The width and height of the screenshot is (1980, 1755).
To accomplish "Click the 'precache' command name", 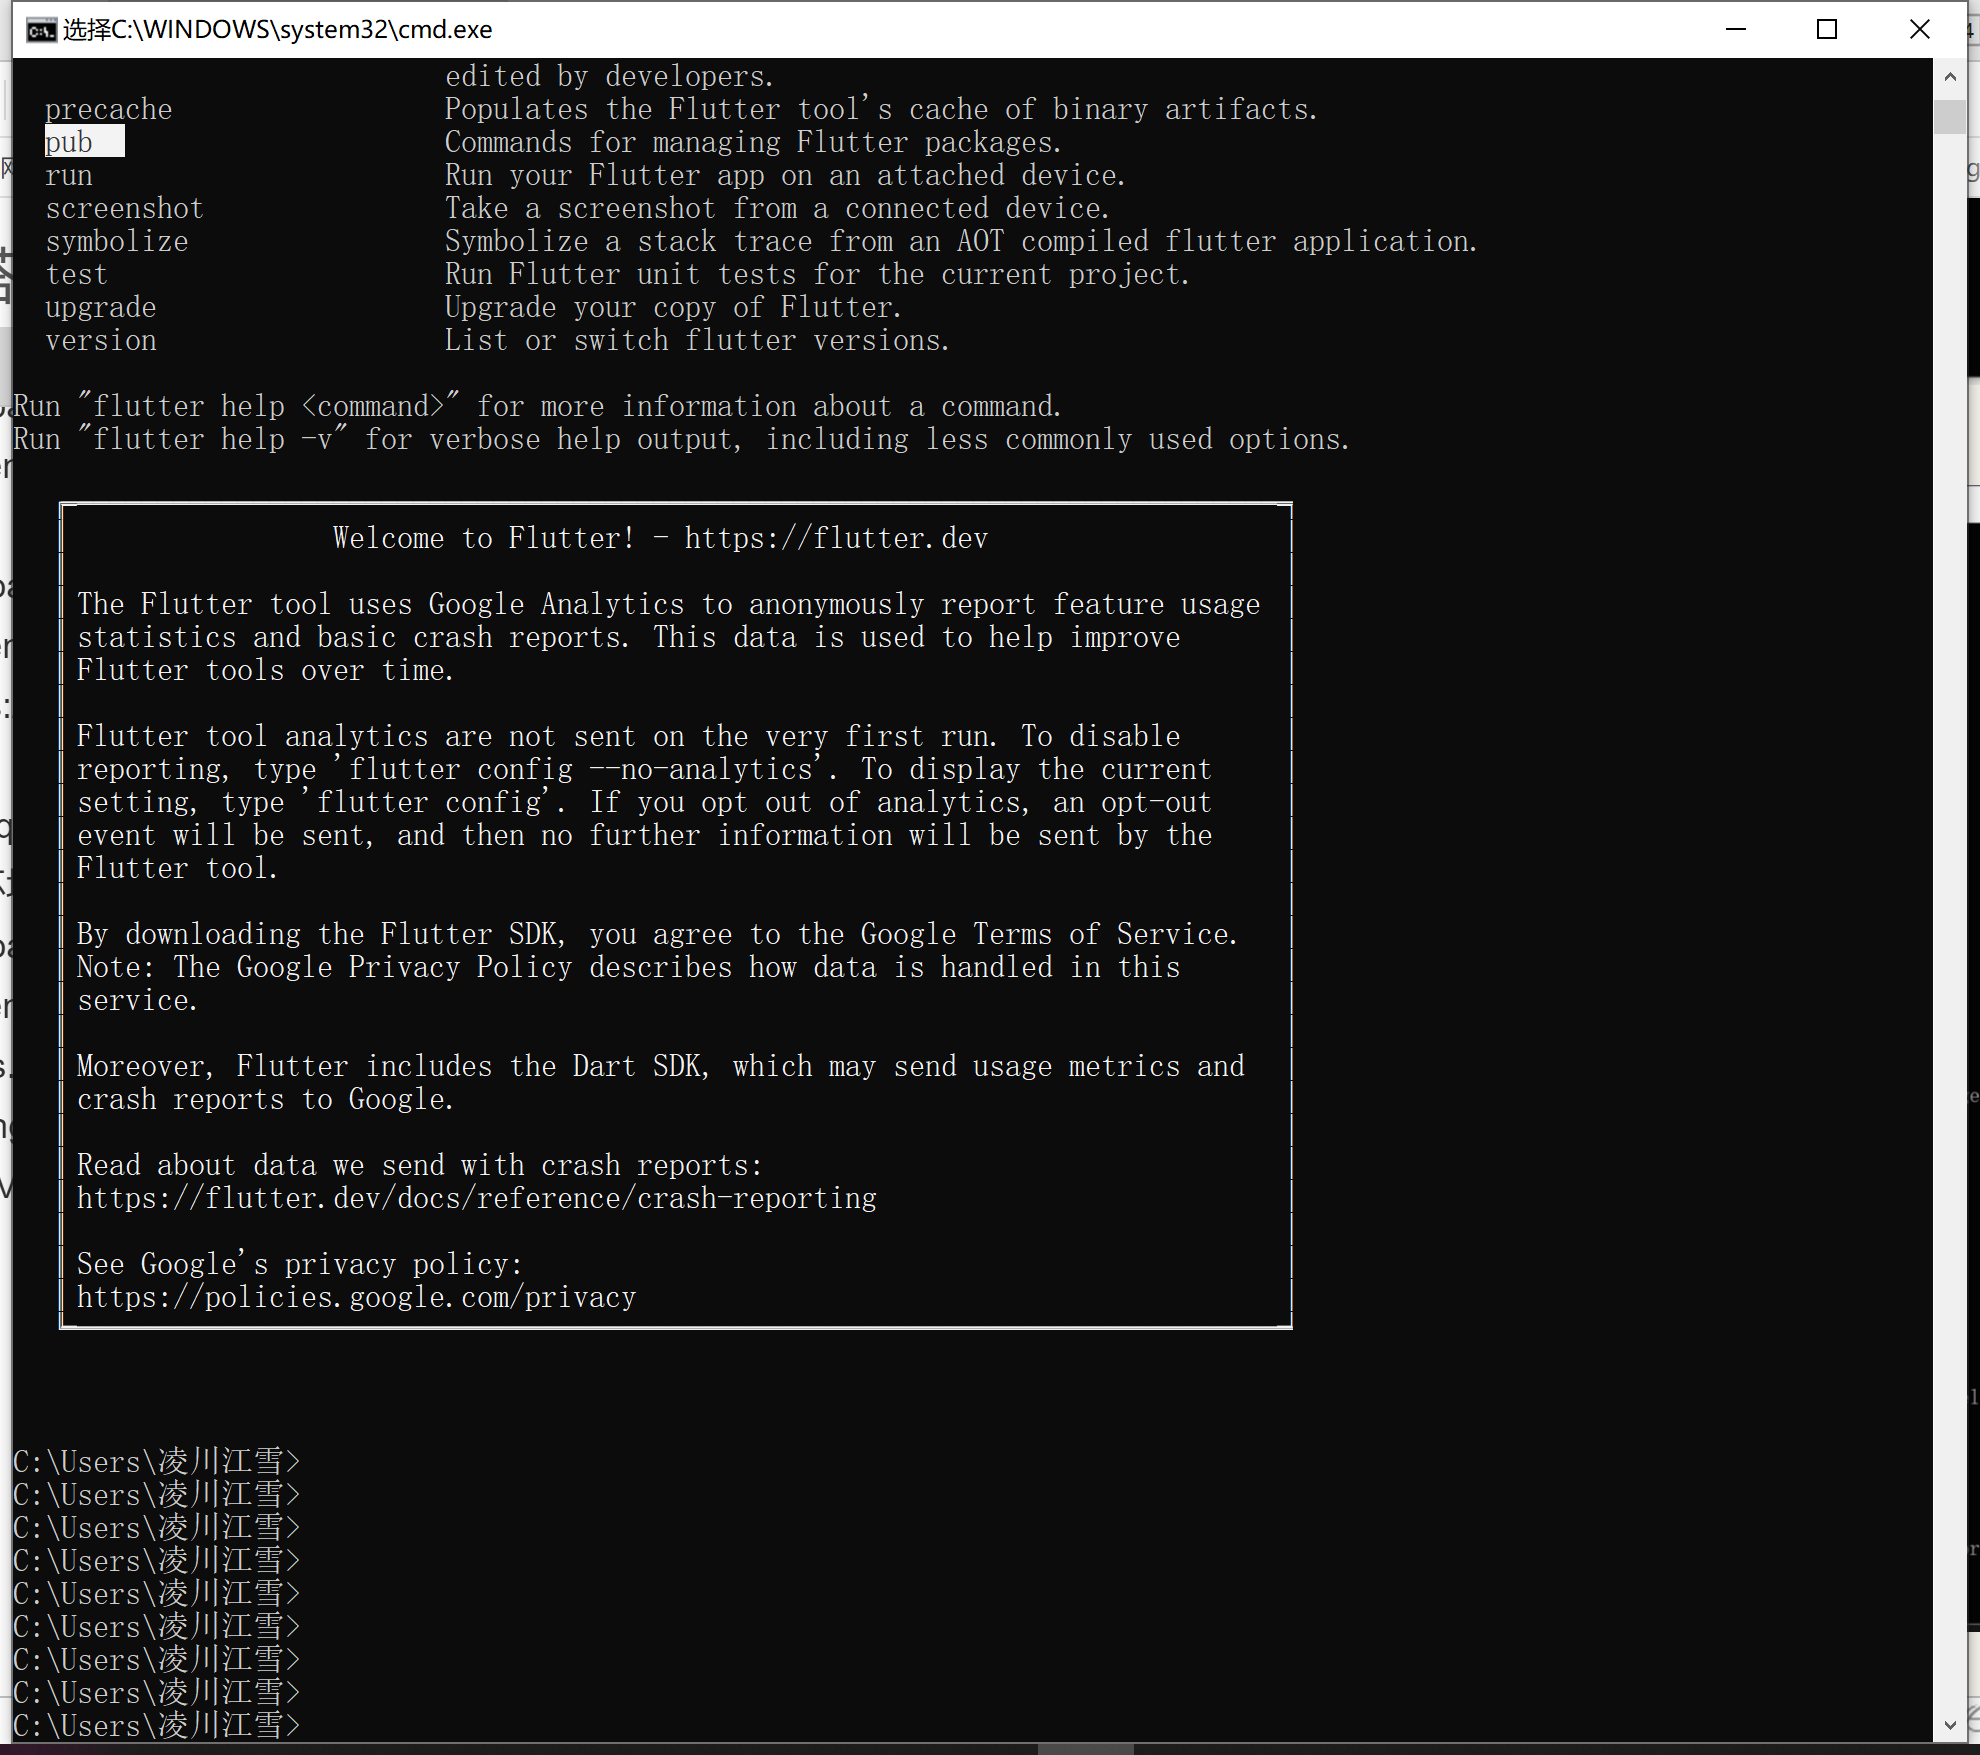I will [x=108, y=109].
